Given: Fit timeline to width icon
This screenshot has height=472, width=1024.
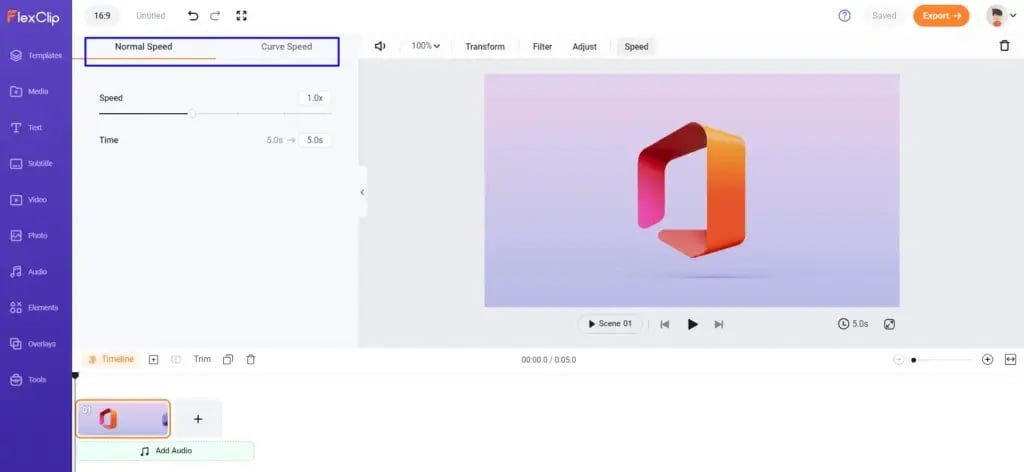Looking at the screenshot, I should coord(1010,359).
